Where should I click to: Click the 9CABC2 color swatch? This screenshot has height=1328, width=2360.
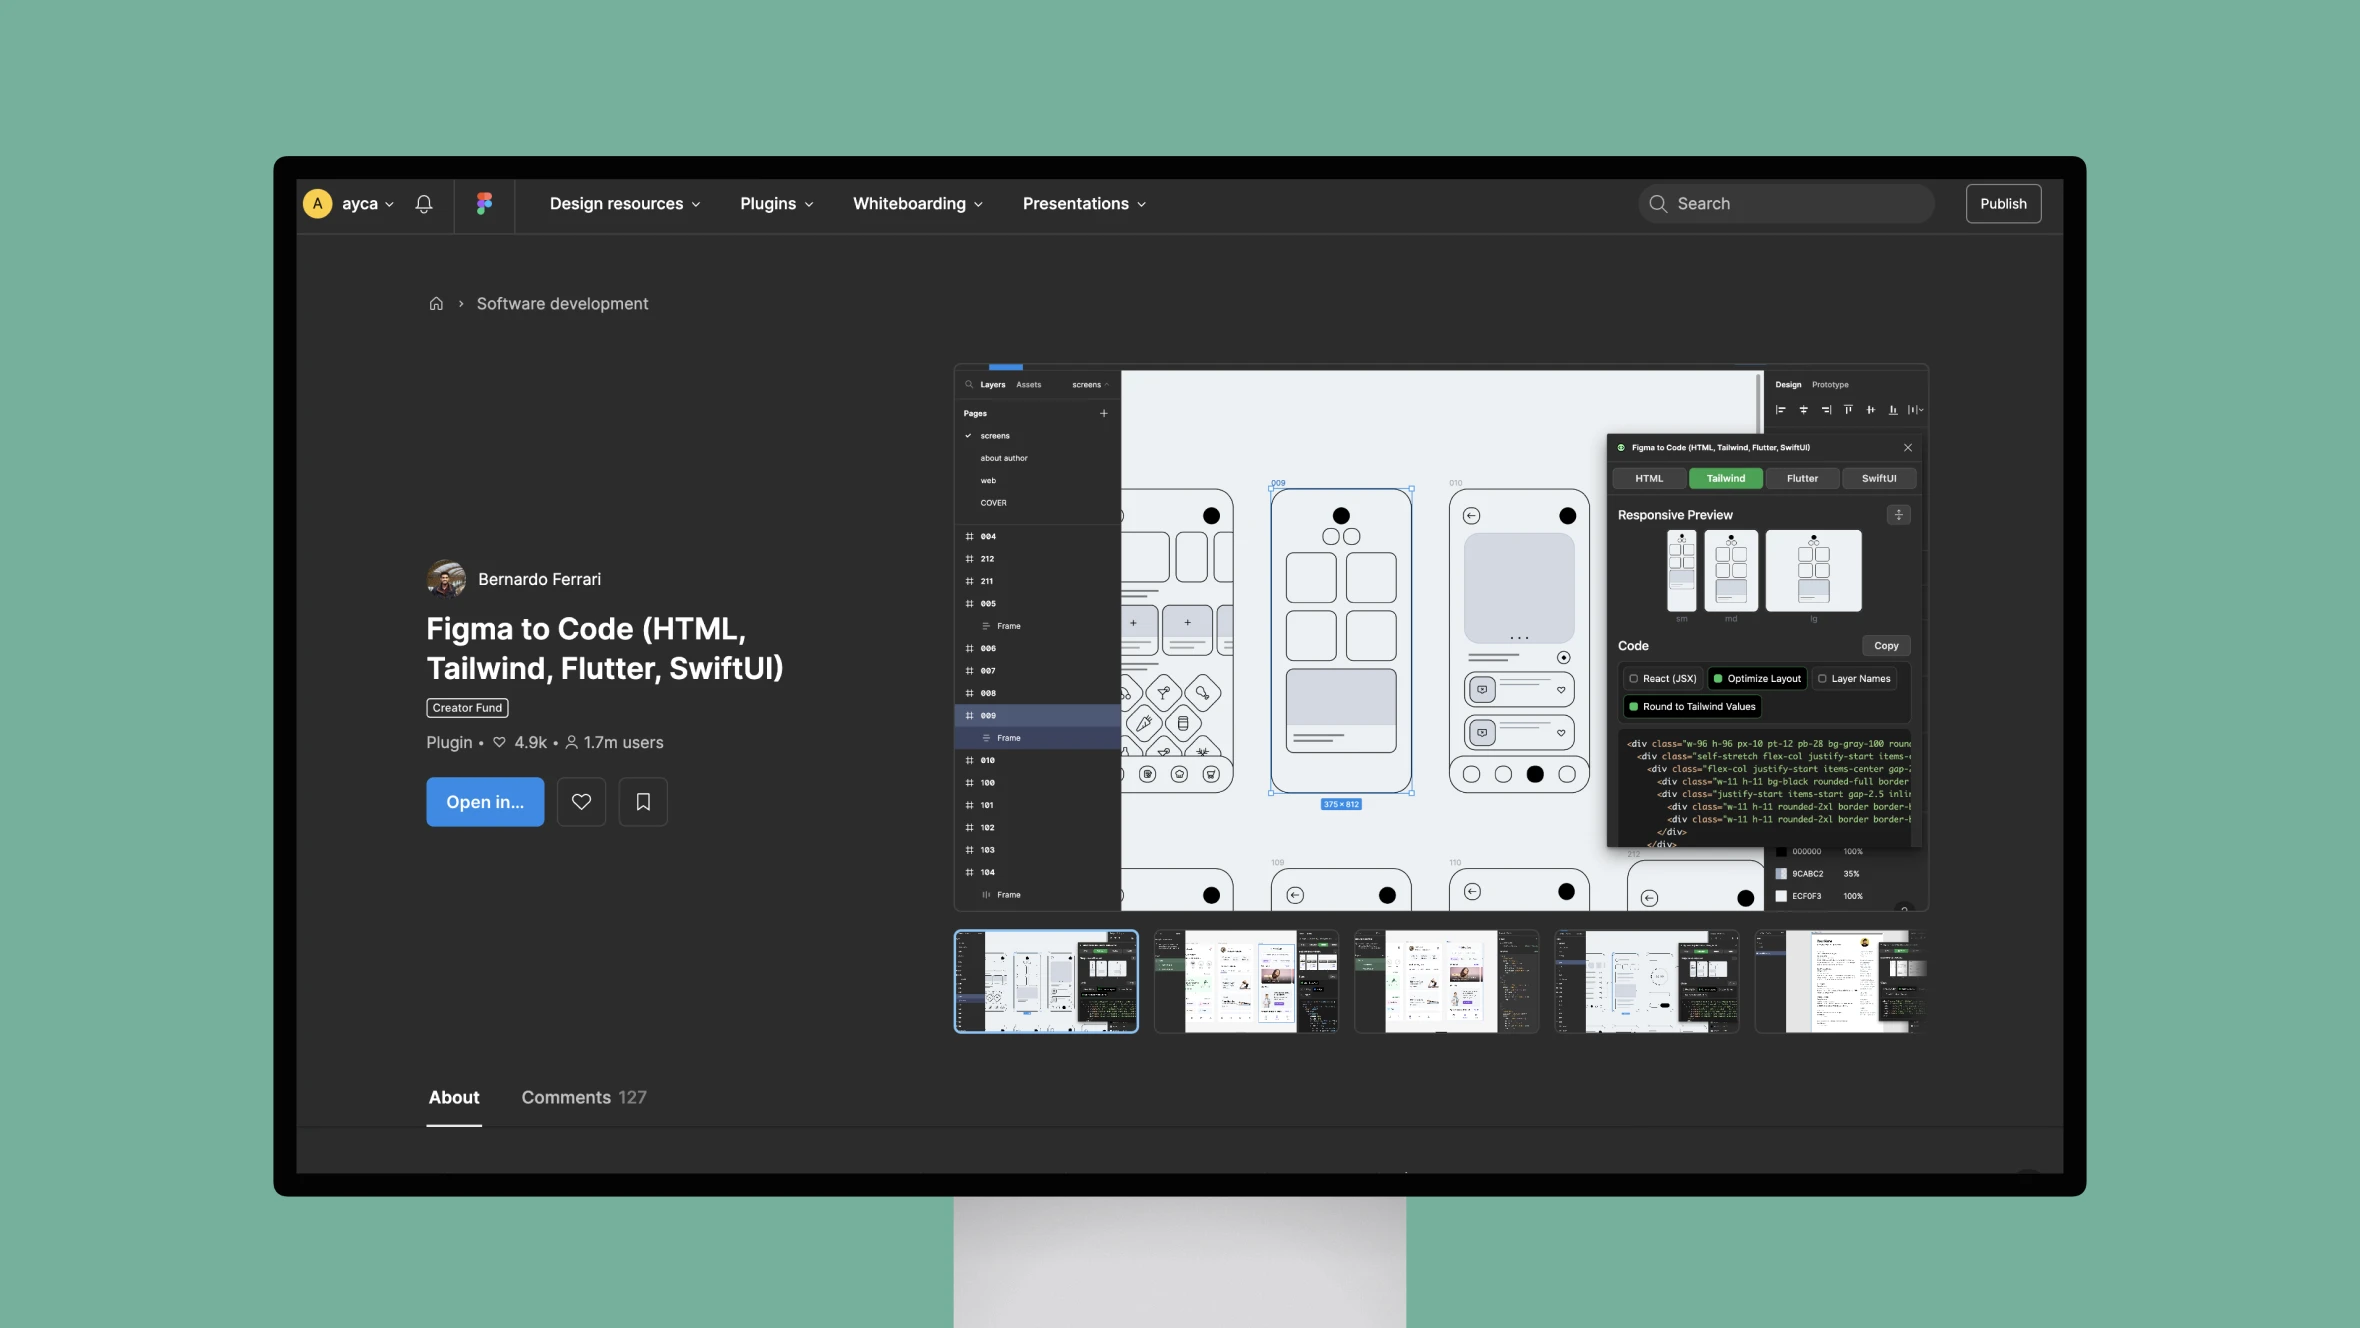click(1781, 874)
